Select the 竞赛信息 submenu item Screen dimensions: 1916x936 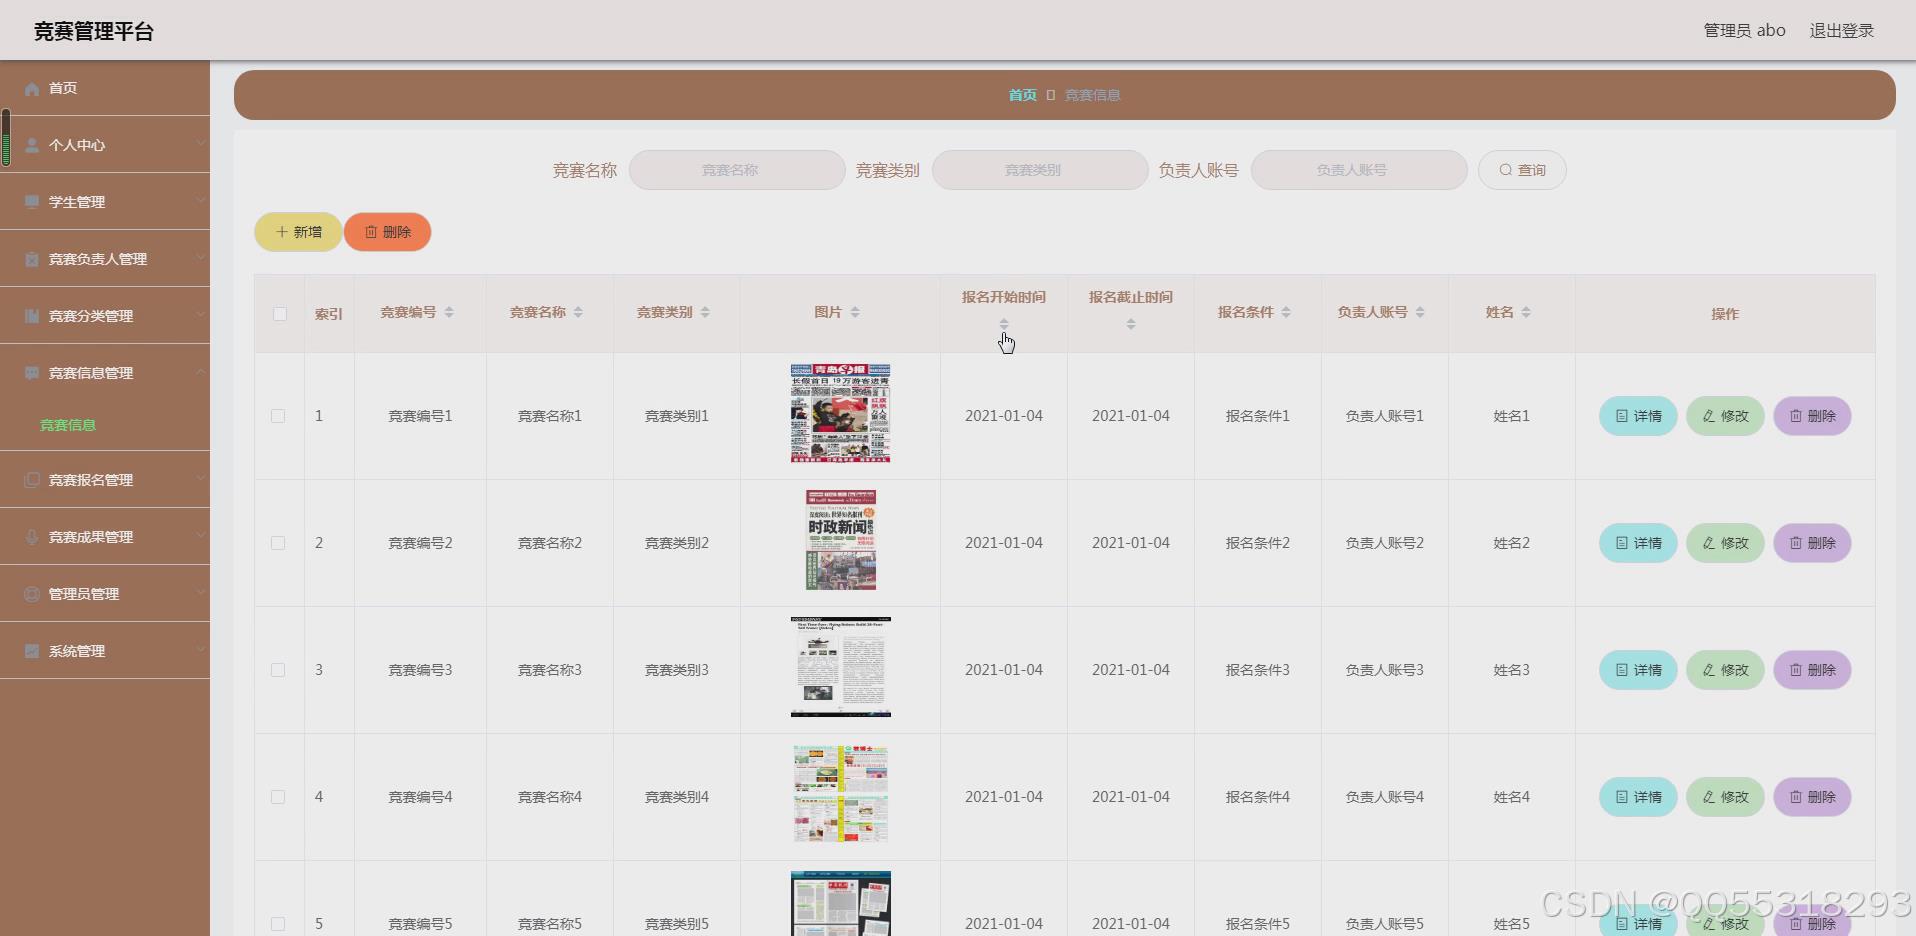[x=68, y=425]
